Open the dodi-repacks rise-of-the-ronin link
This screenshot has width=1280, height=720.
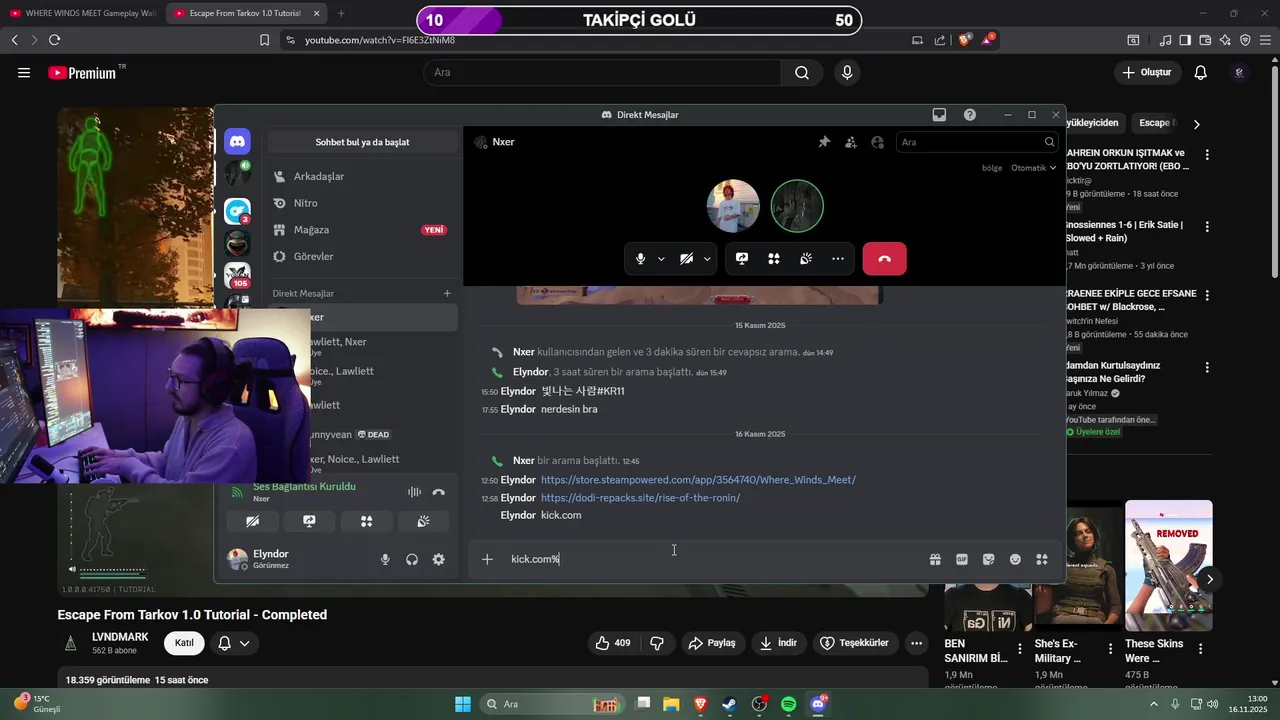640,498
